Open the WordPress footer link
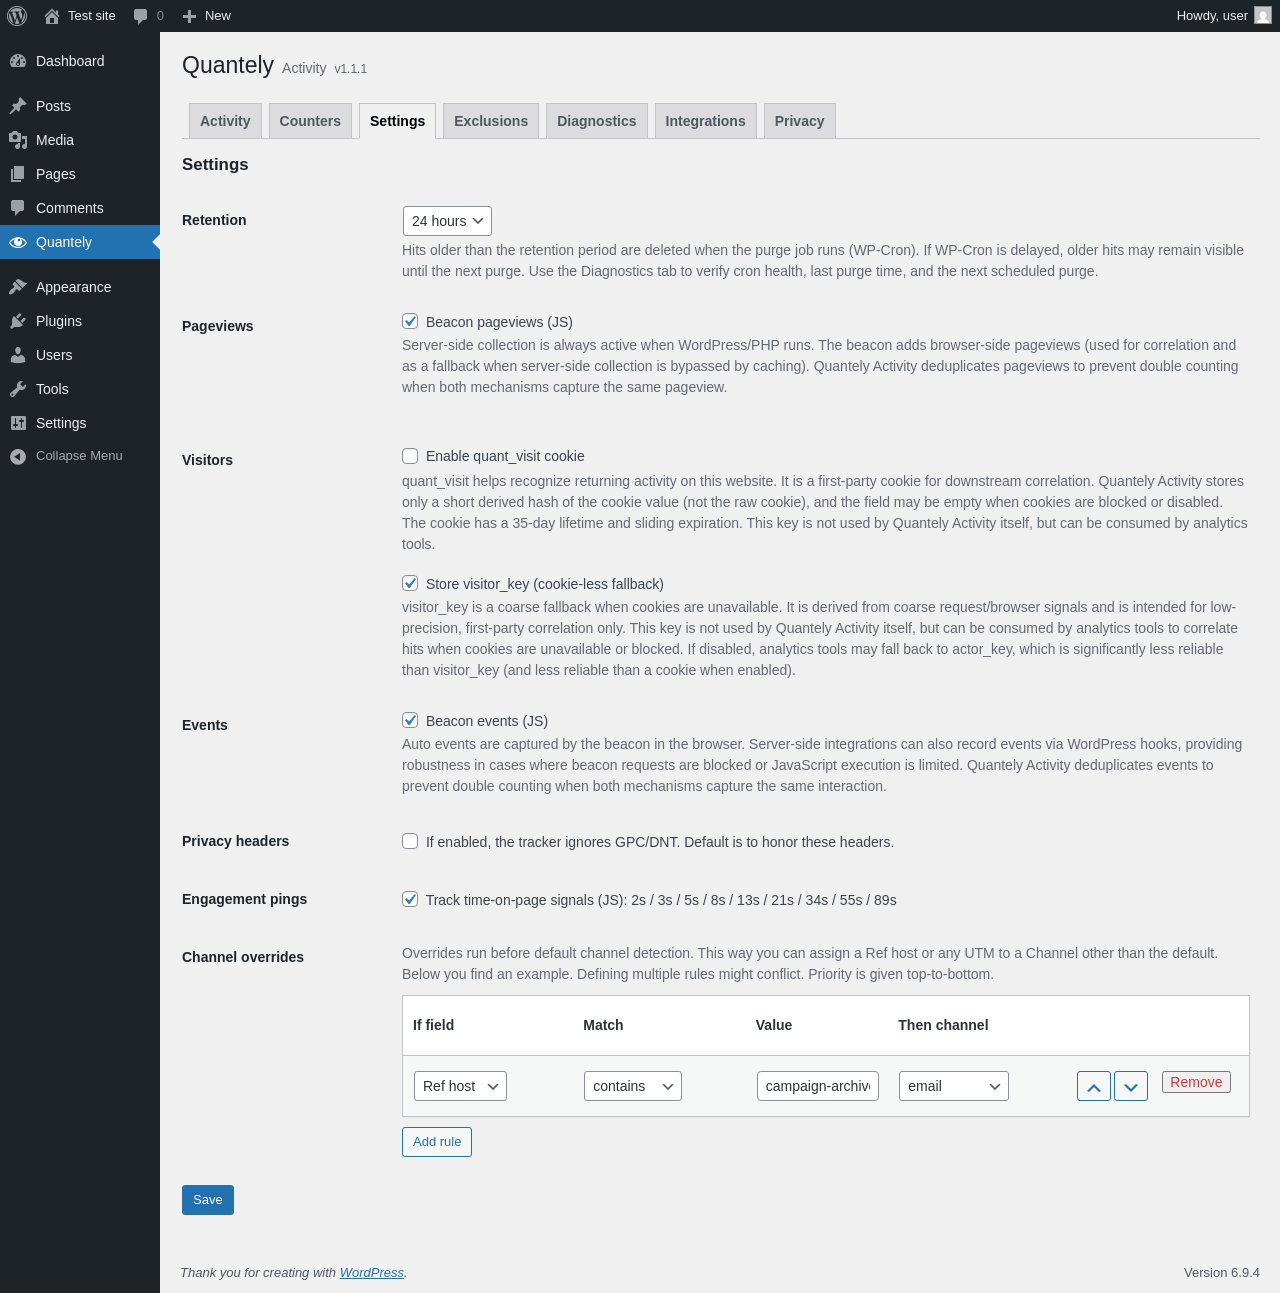Screen dimensions: 1280x1293 (x=372, y=1273)
